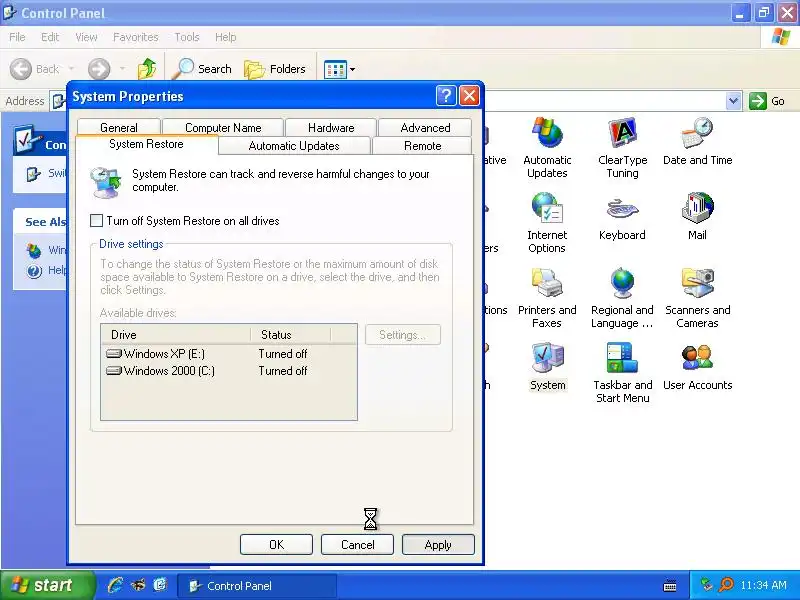This screenshot has width=800, height=600.
Task: Click the Drive column header
Action: (176, 335)
